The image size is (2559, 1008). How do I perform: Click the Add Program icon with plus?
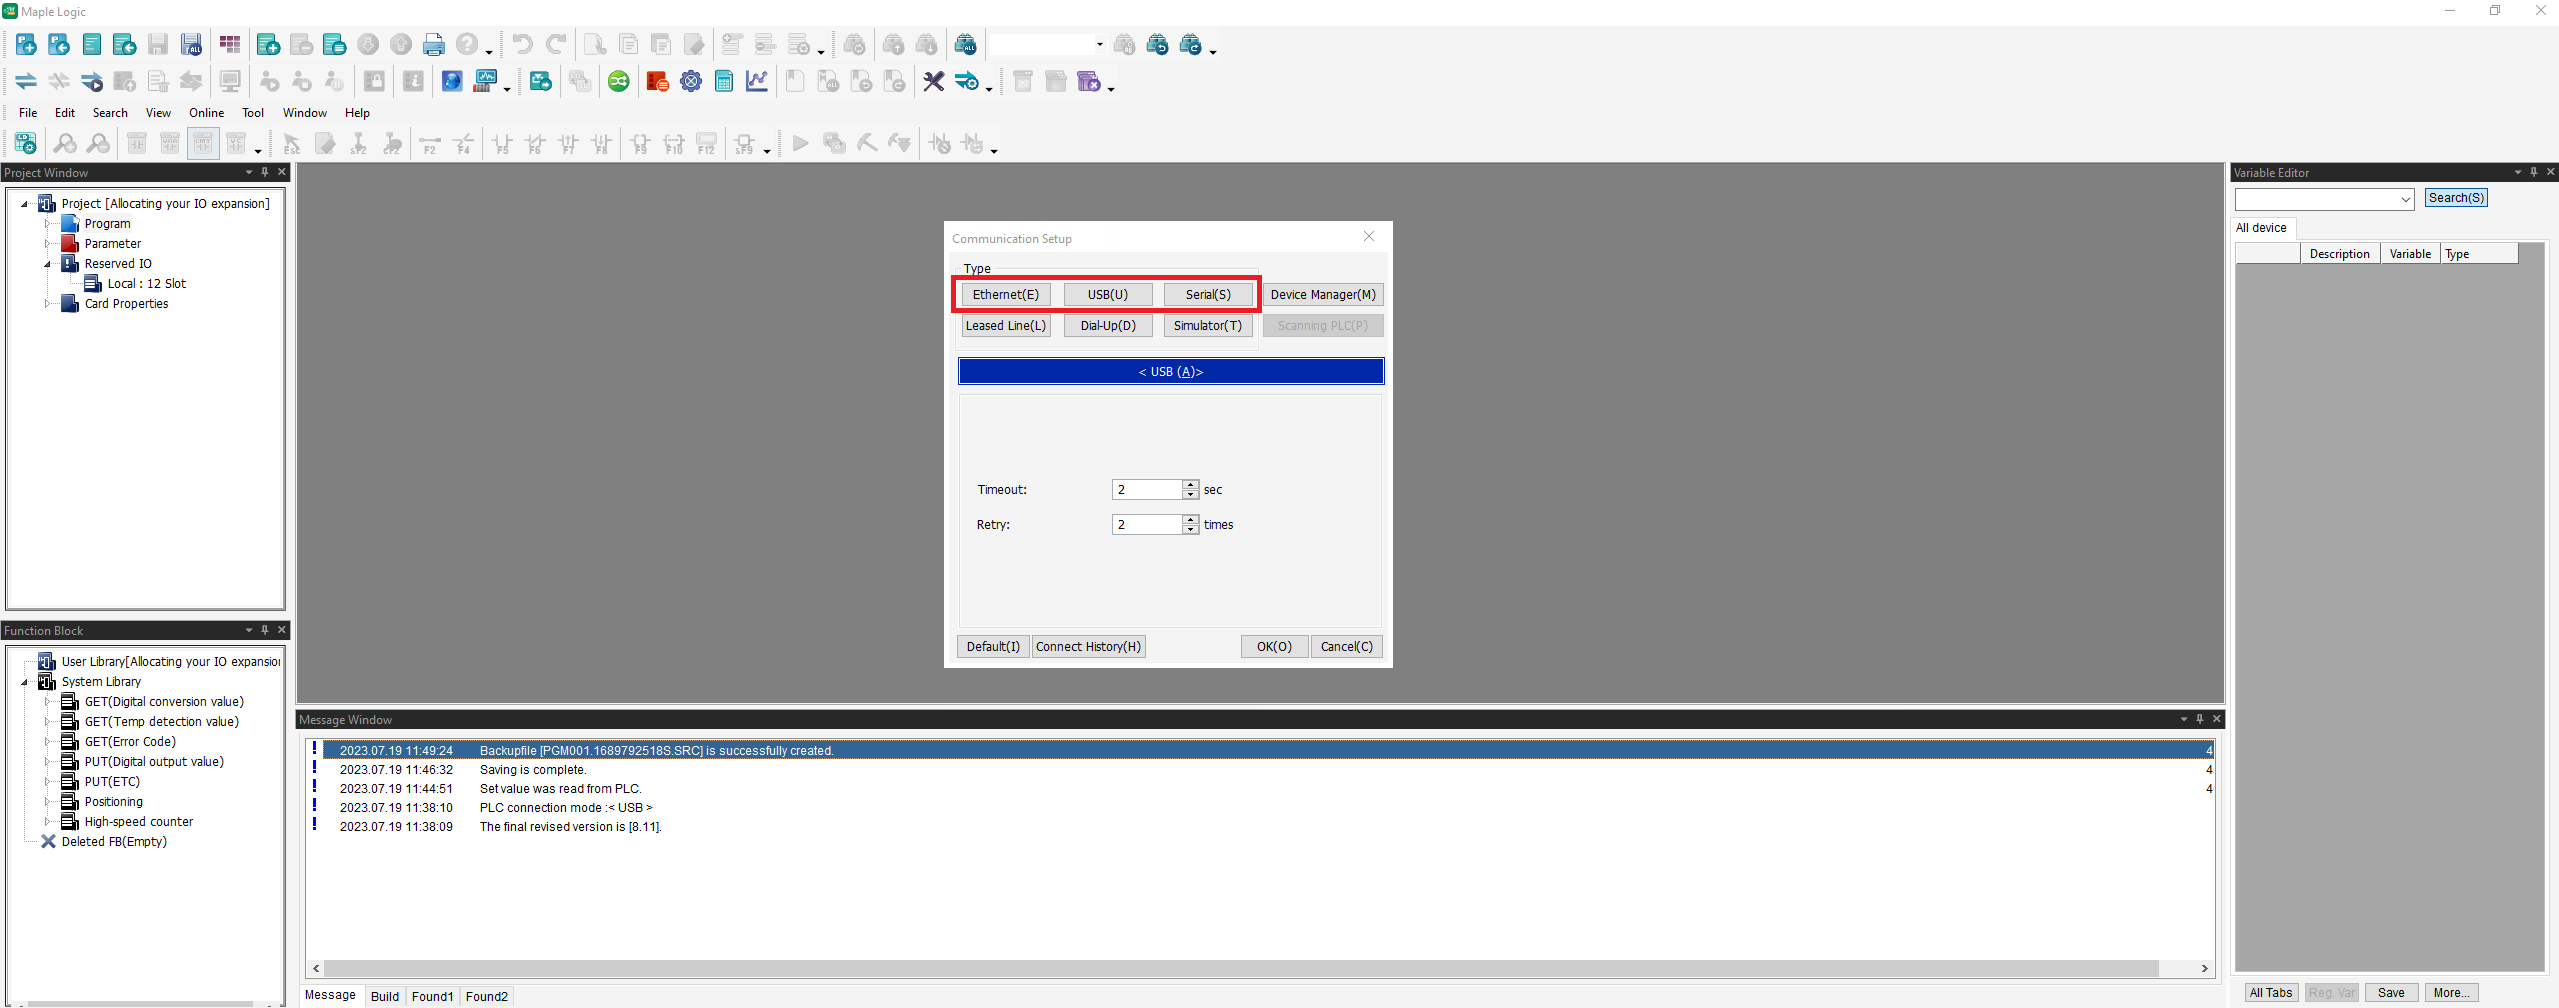coord(268,45)
